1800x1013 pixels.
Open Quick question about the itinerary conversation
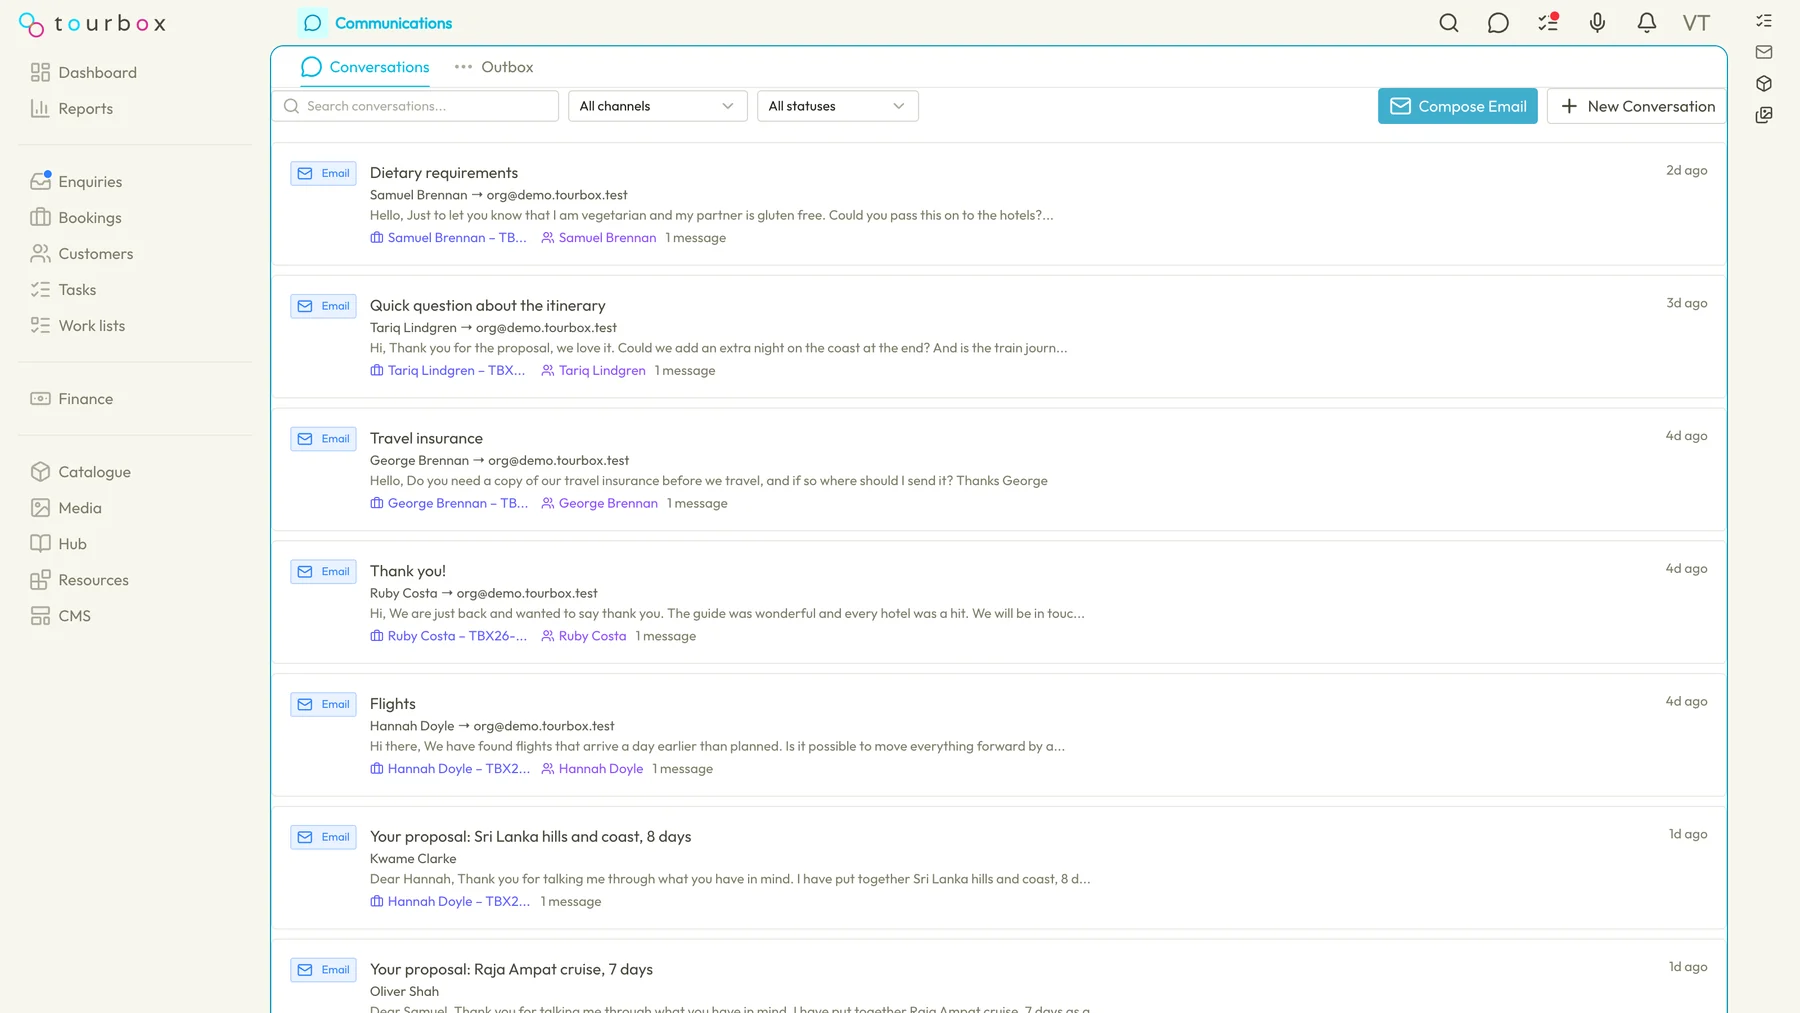[x=998, y=337]
